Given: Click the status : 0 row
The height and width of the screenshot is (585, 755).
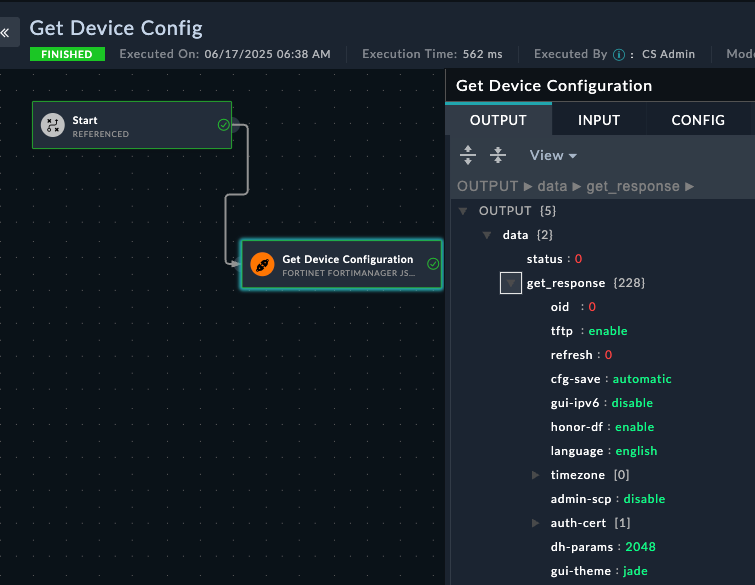Looking at the screenshot, I should tap(554, 259).
